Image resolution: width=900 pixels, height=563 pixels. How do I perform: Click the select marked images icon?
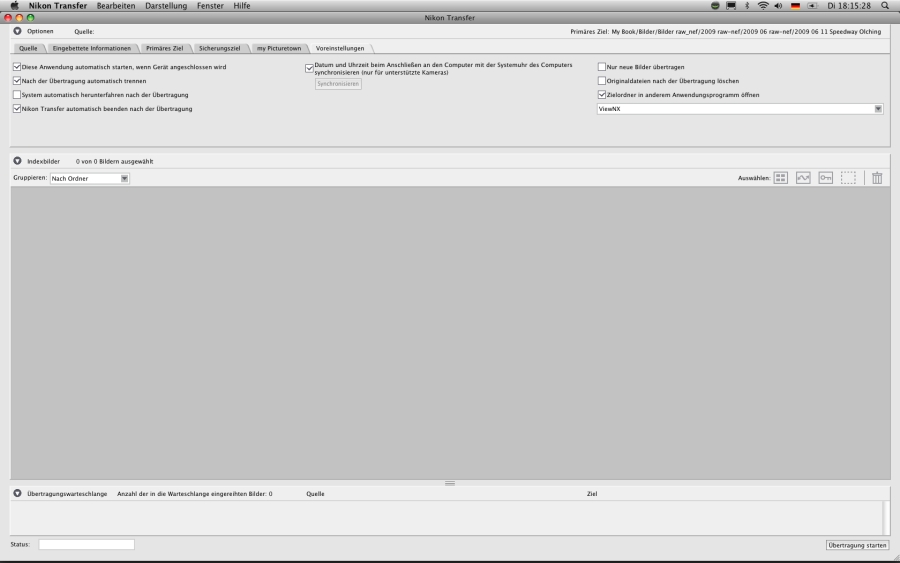[x=803, y=178]
